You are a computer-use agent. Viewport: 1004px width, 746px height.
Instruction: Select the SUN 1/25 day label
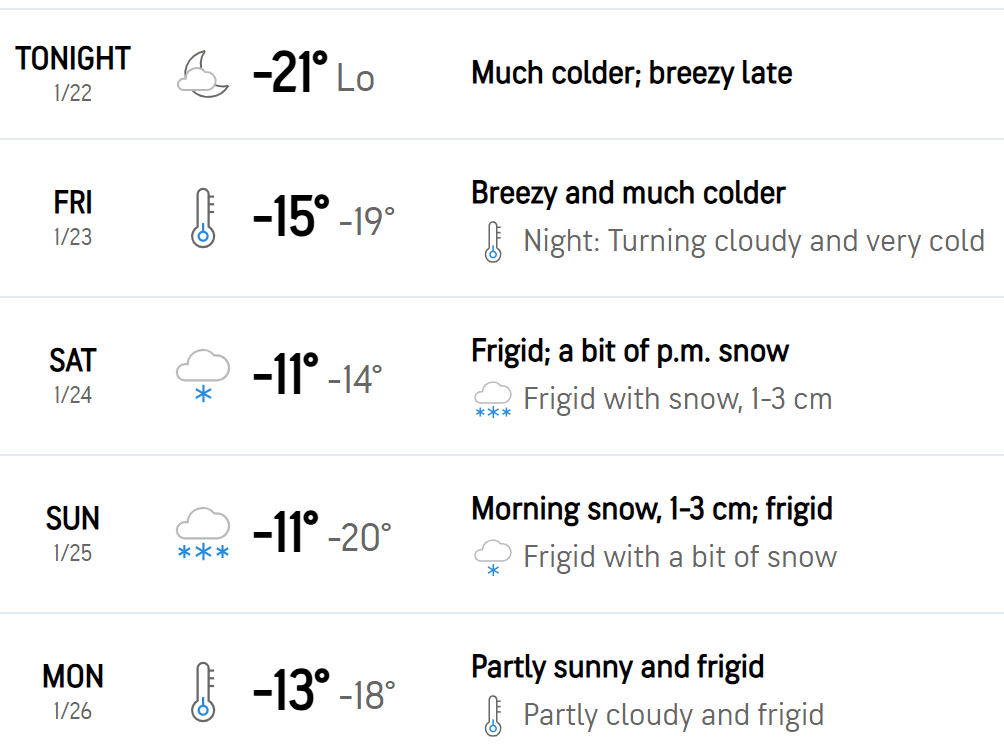[73, 532]
